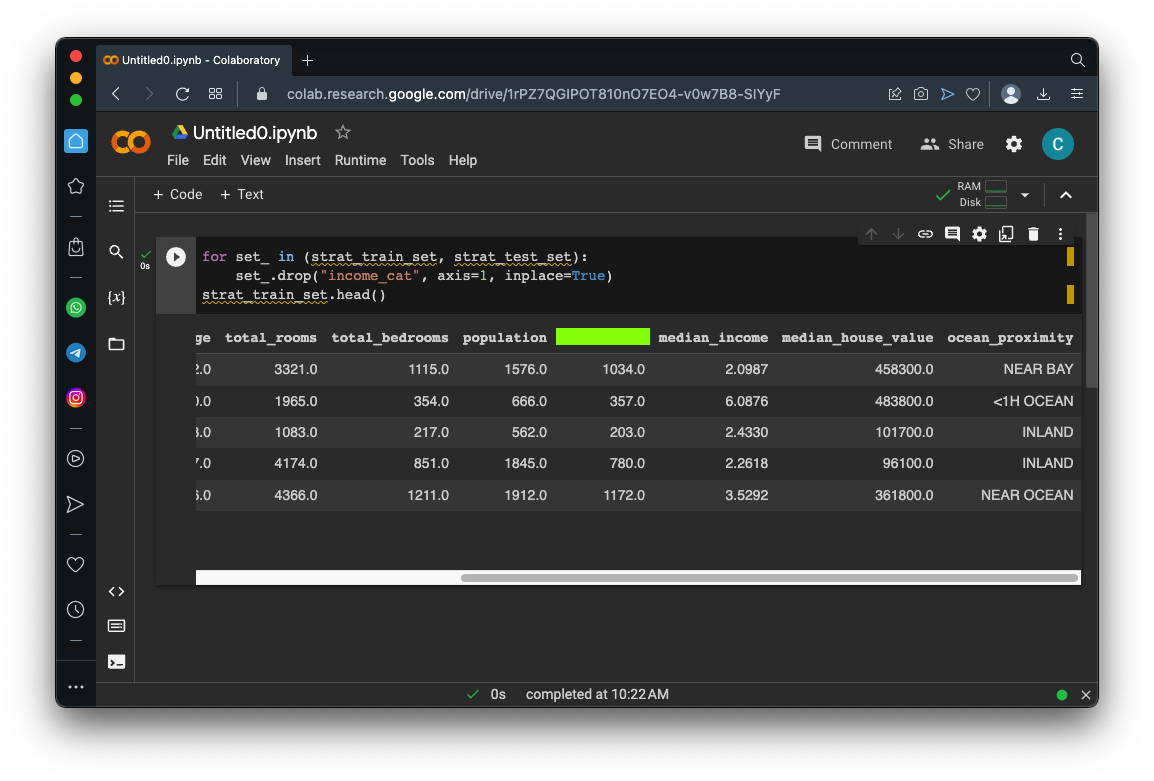
Task: Open the Runtime menu
Action: pos(360,160)
